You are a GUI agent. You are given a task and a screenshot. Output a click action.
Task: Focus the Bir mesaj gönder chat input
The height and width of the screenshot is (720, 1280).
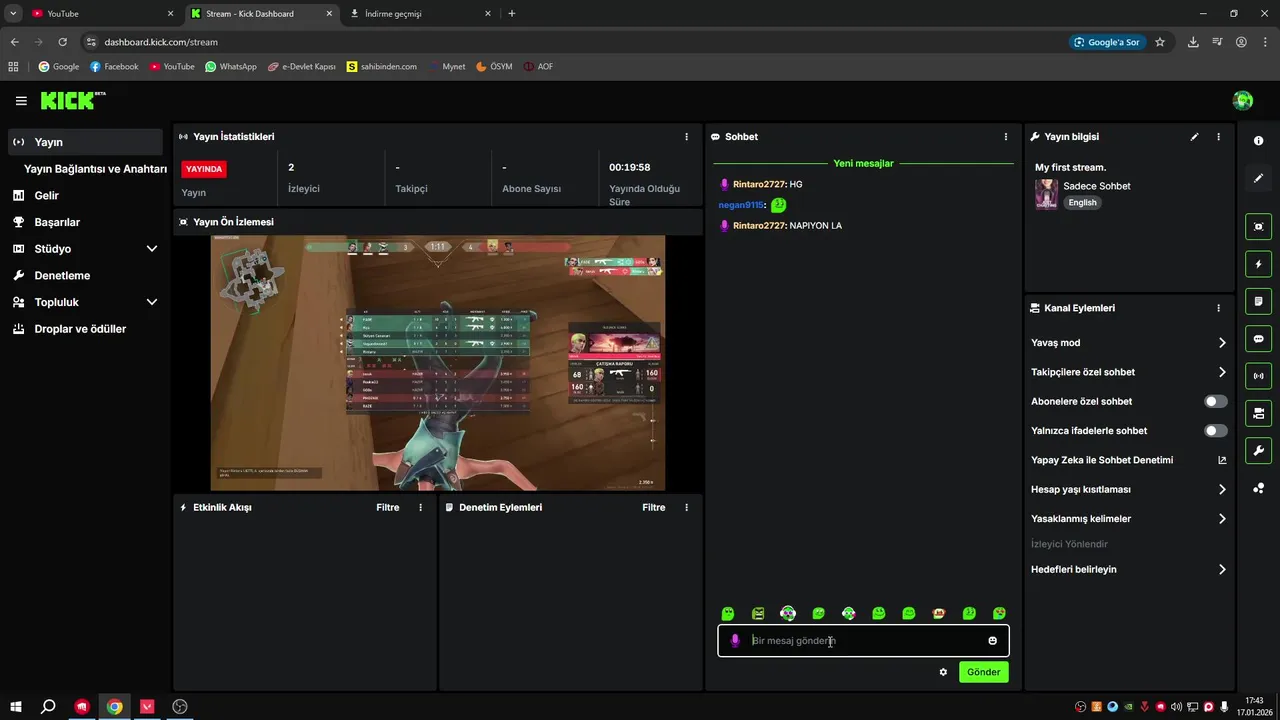point(863,641)
